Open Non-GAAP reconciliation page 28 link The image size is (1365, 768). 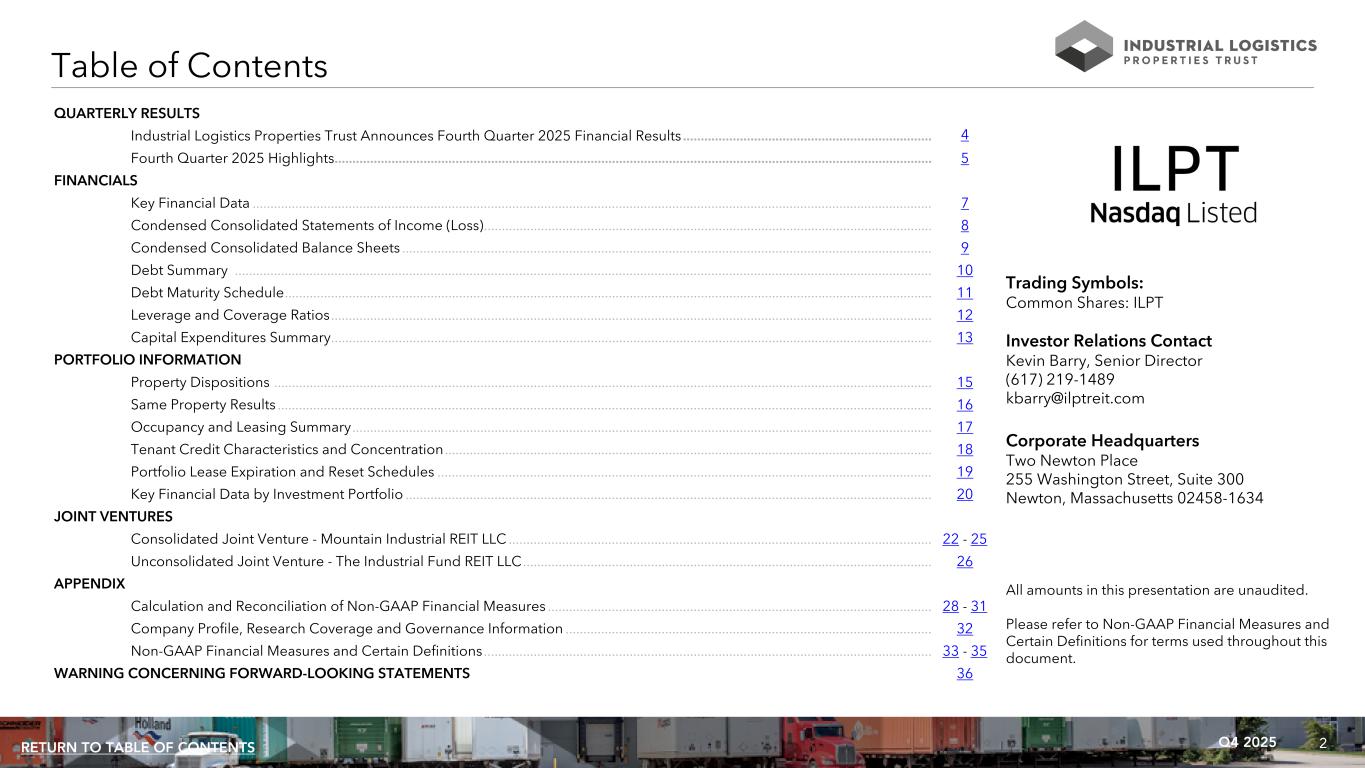coord(950,607)
